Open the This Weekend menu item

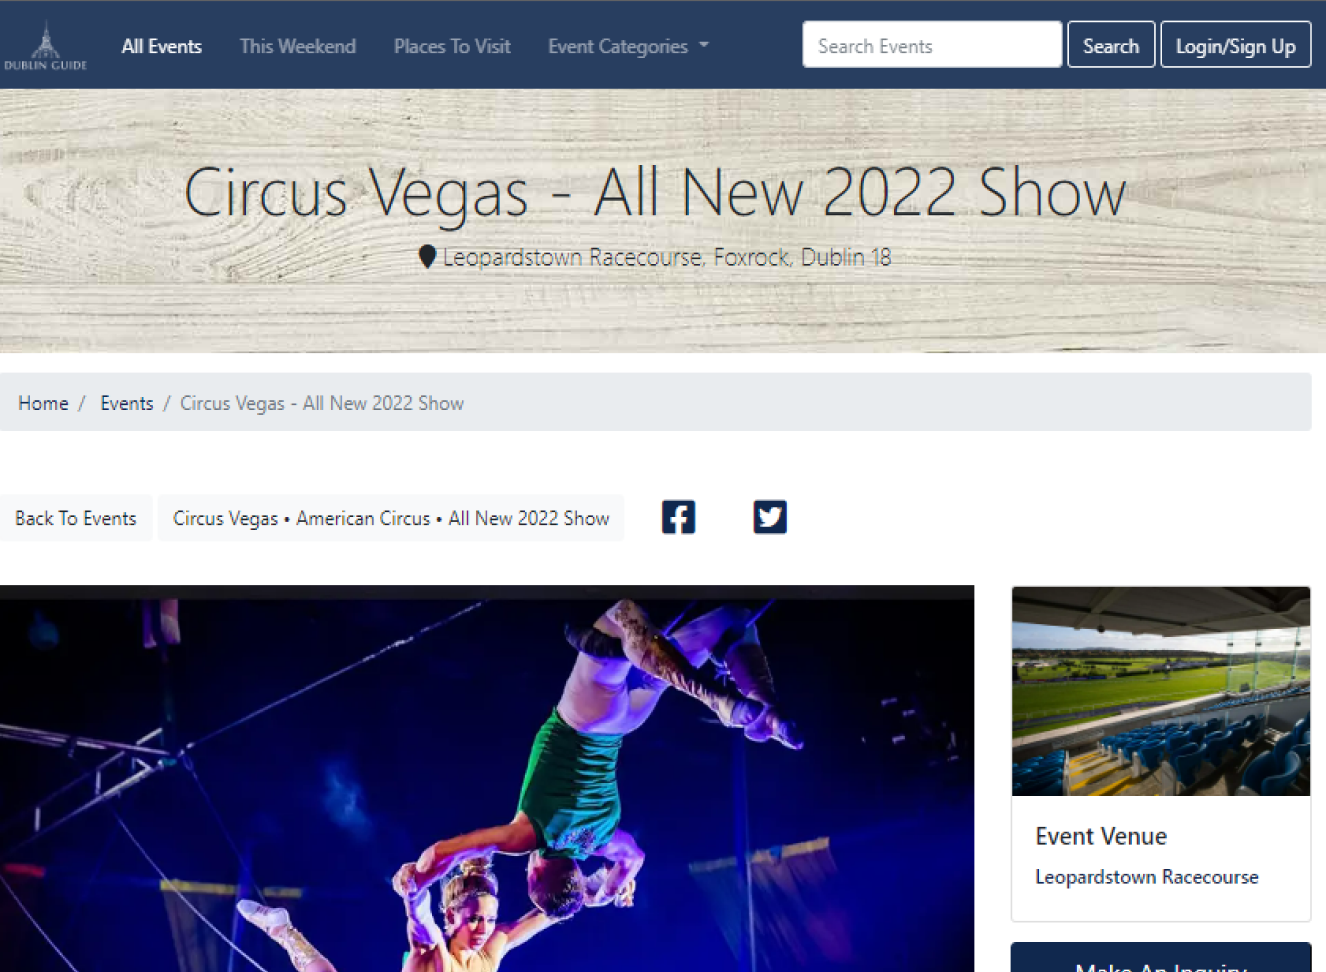(298, 46)
